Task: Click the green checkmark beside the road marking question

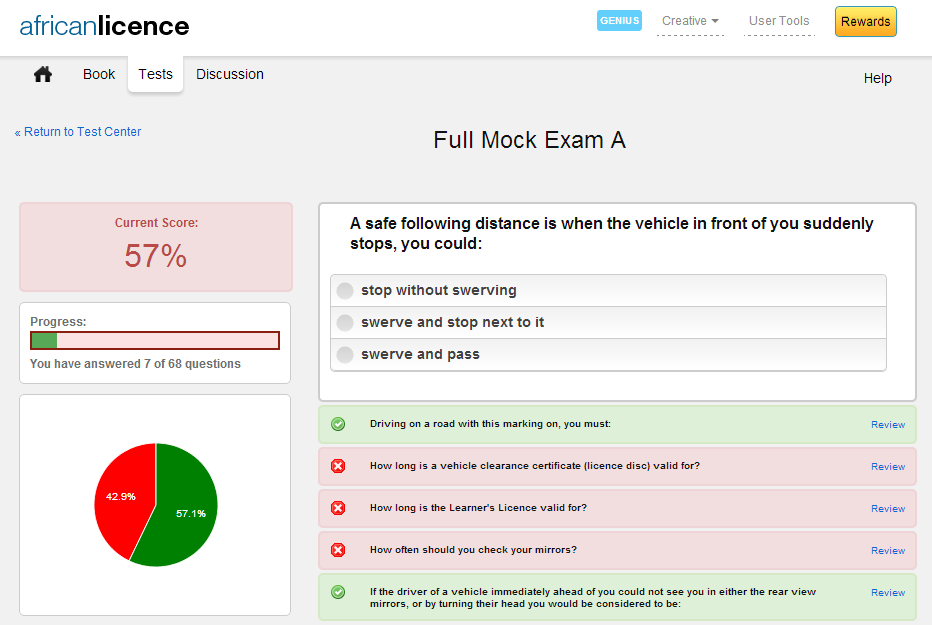Action: (x=338, y=424)
